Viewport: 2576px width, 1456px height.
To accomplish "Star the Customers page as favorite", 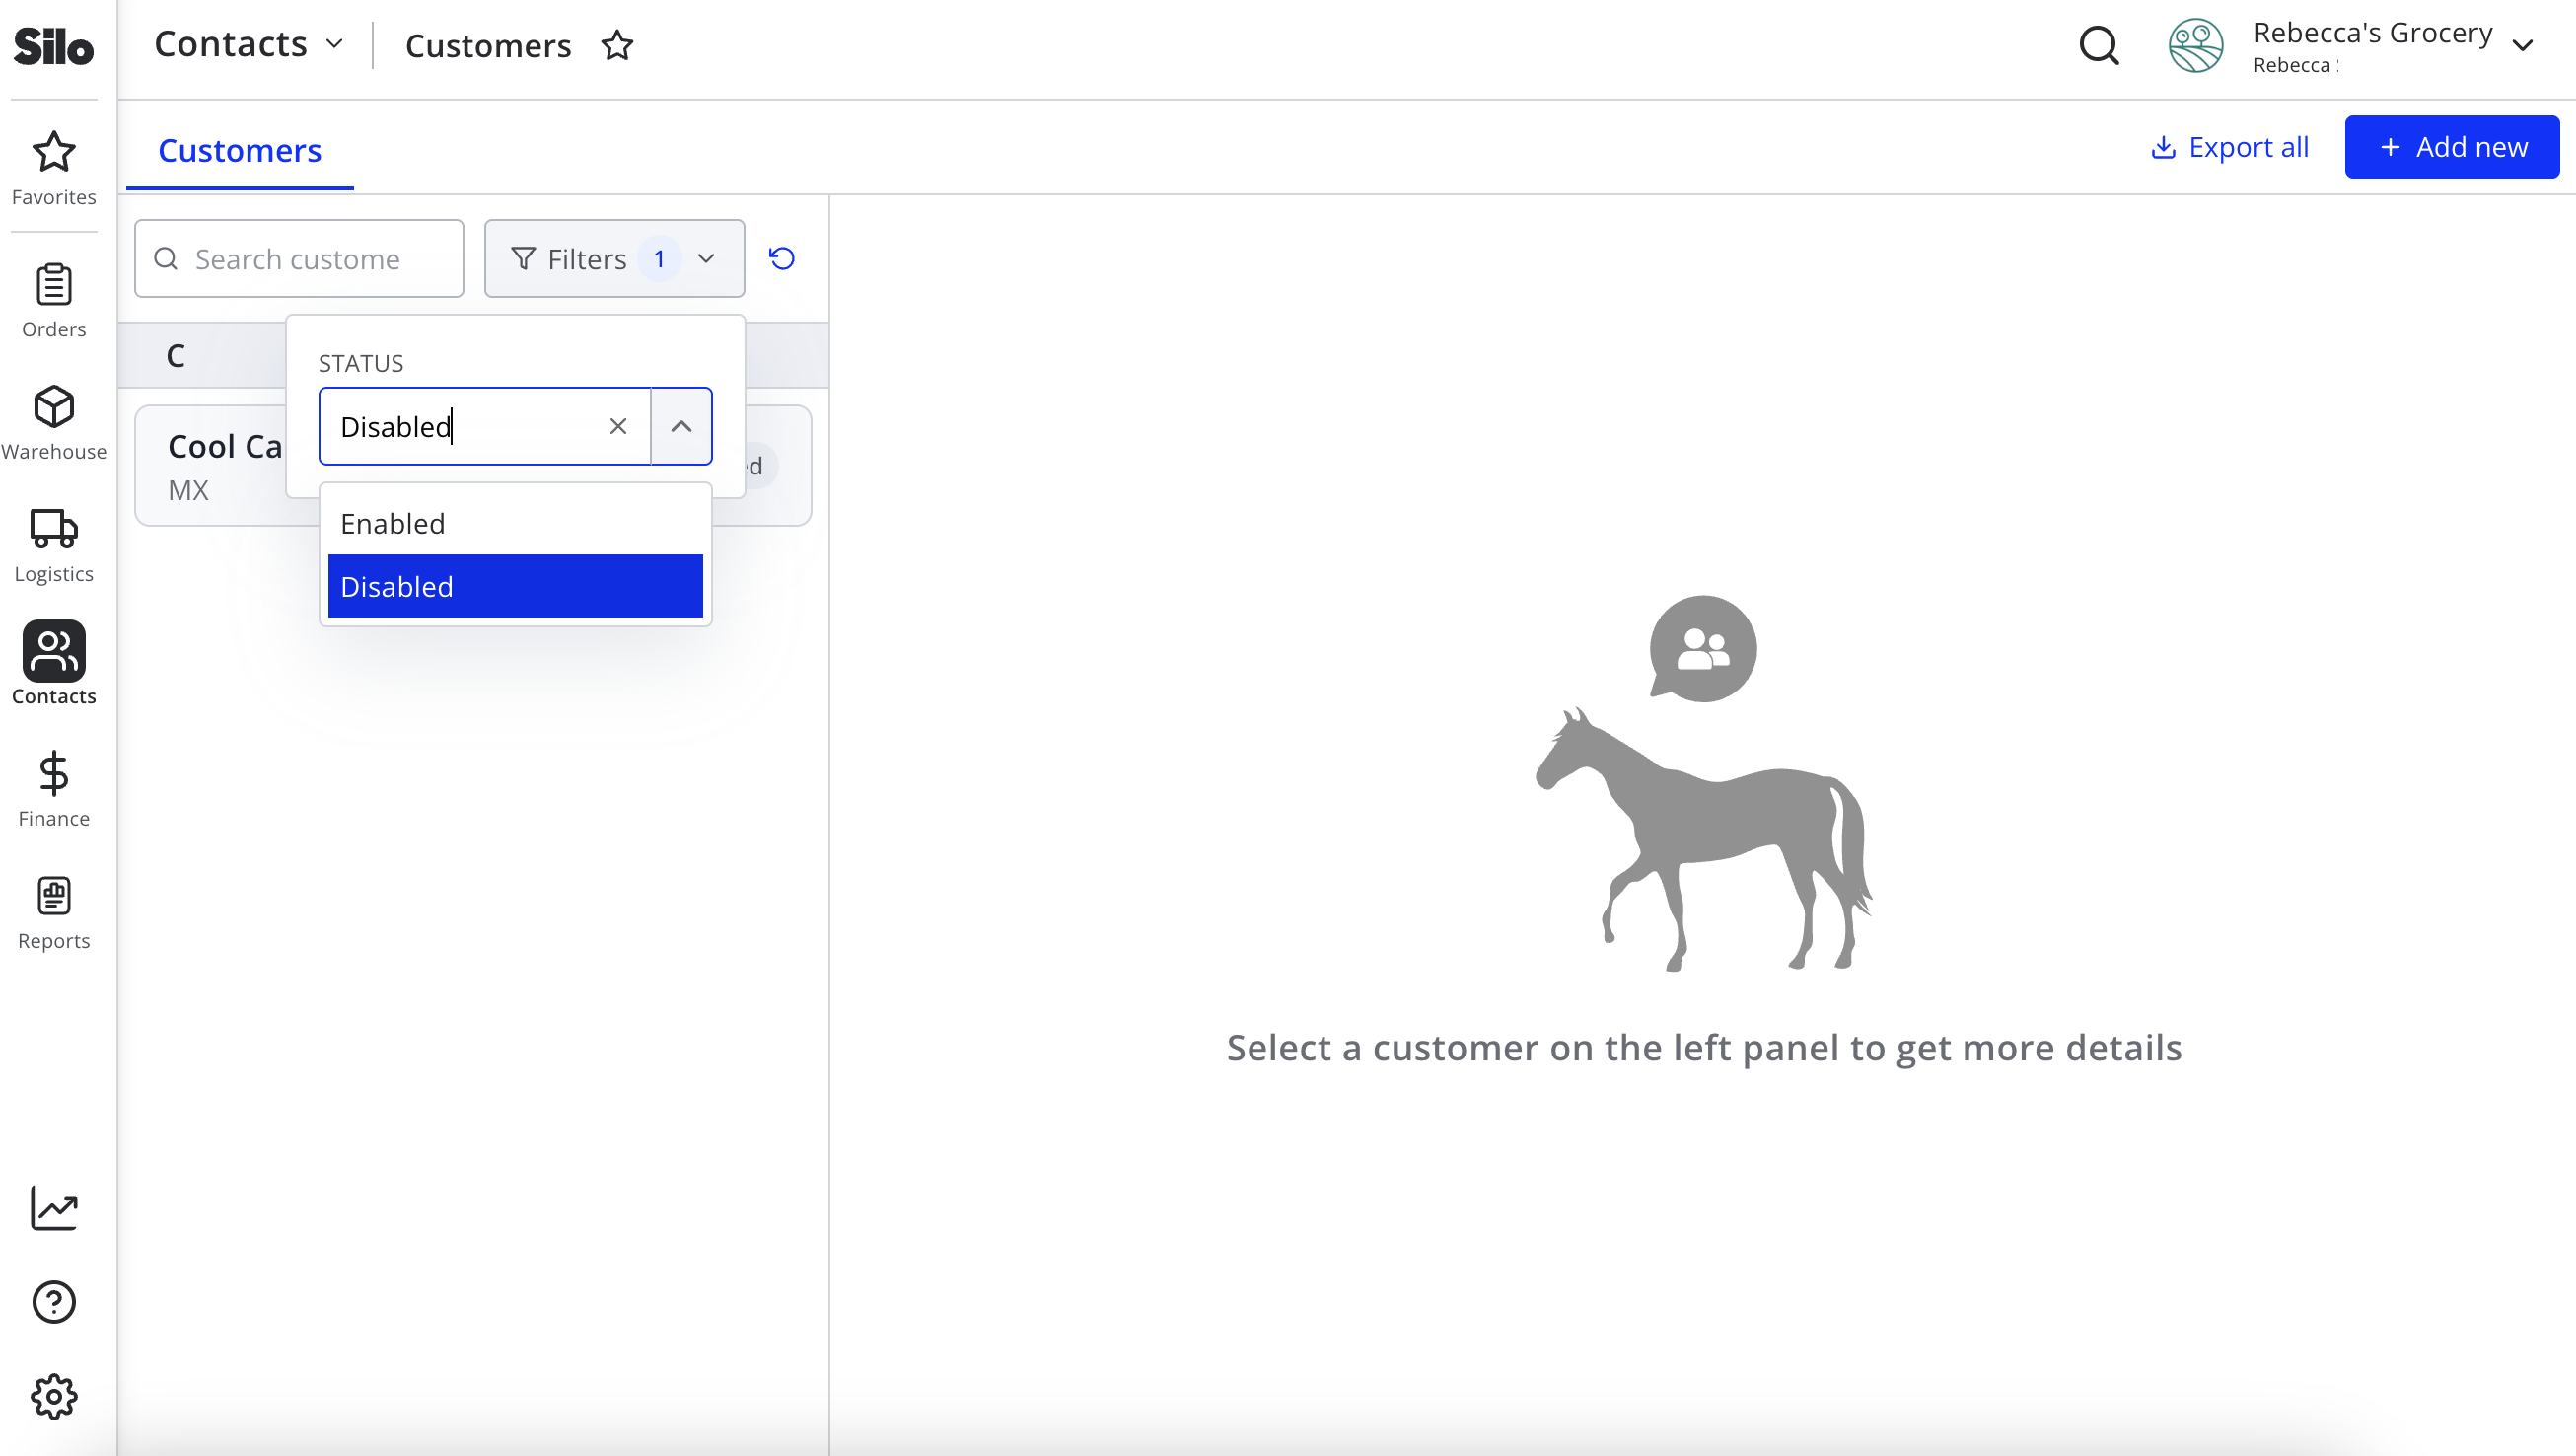I will [617, 45].
